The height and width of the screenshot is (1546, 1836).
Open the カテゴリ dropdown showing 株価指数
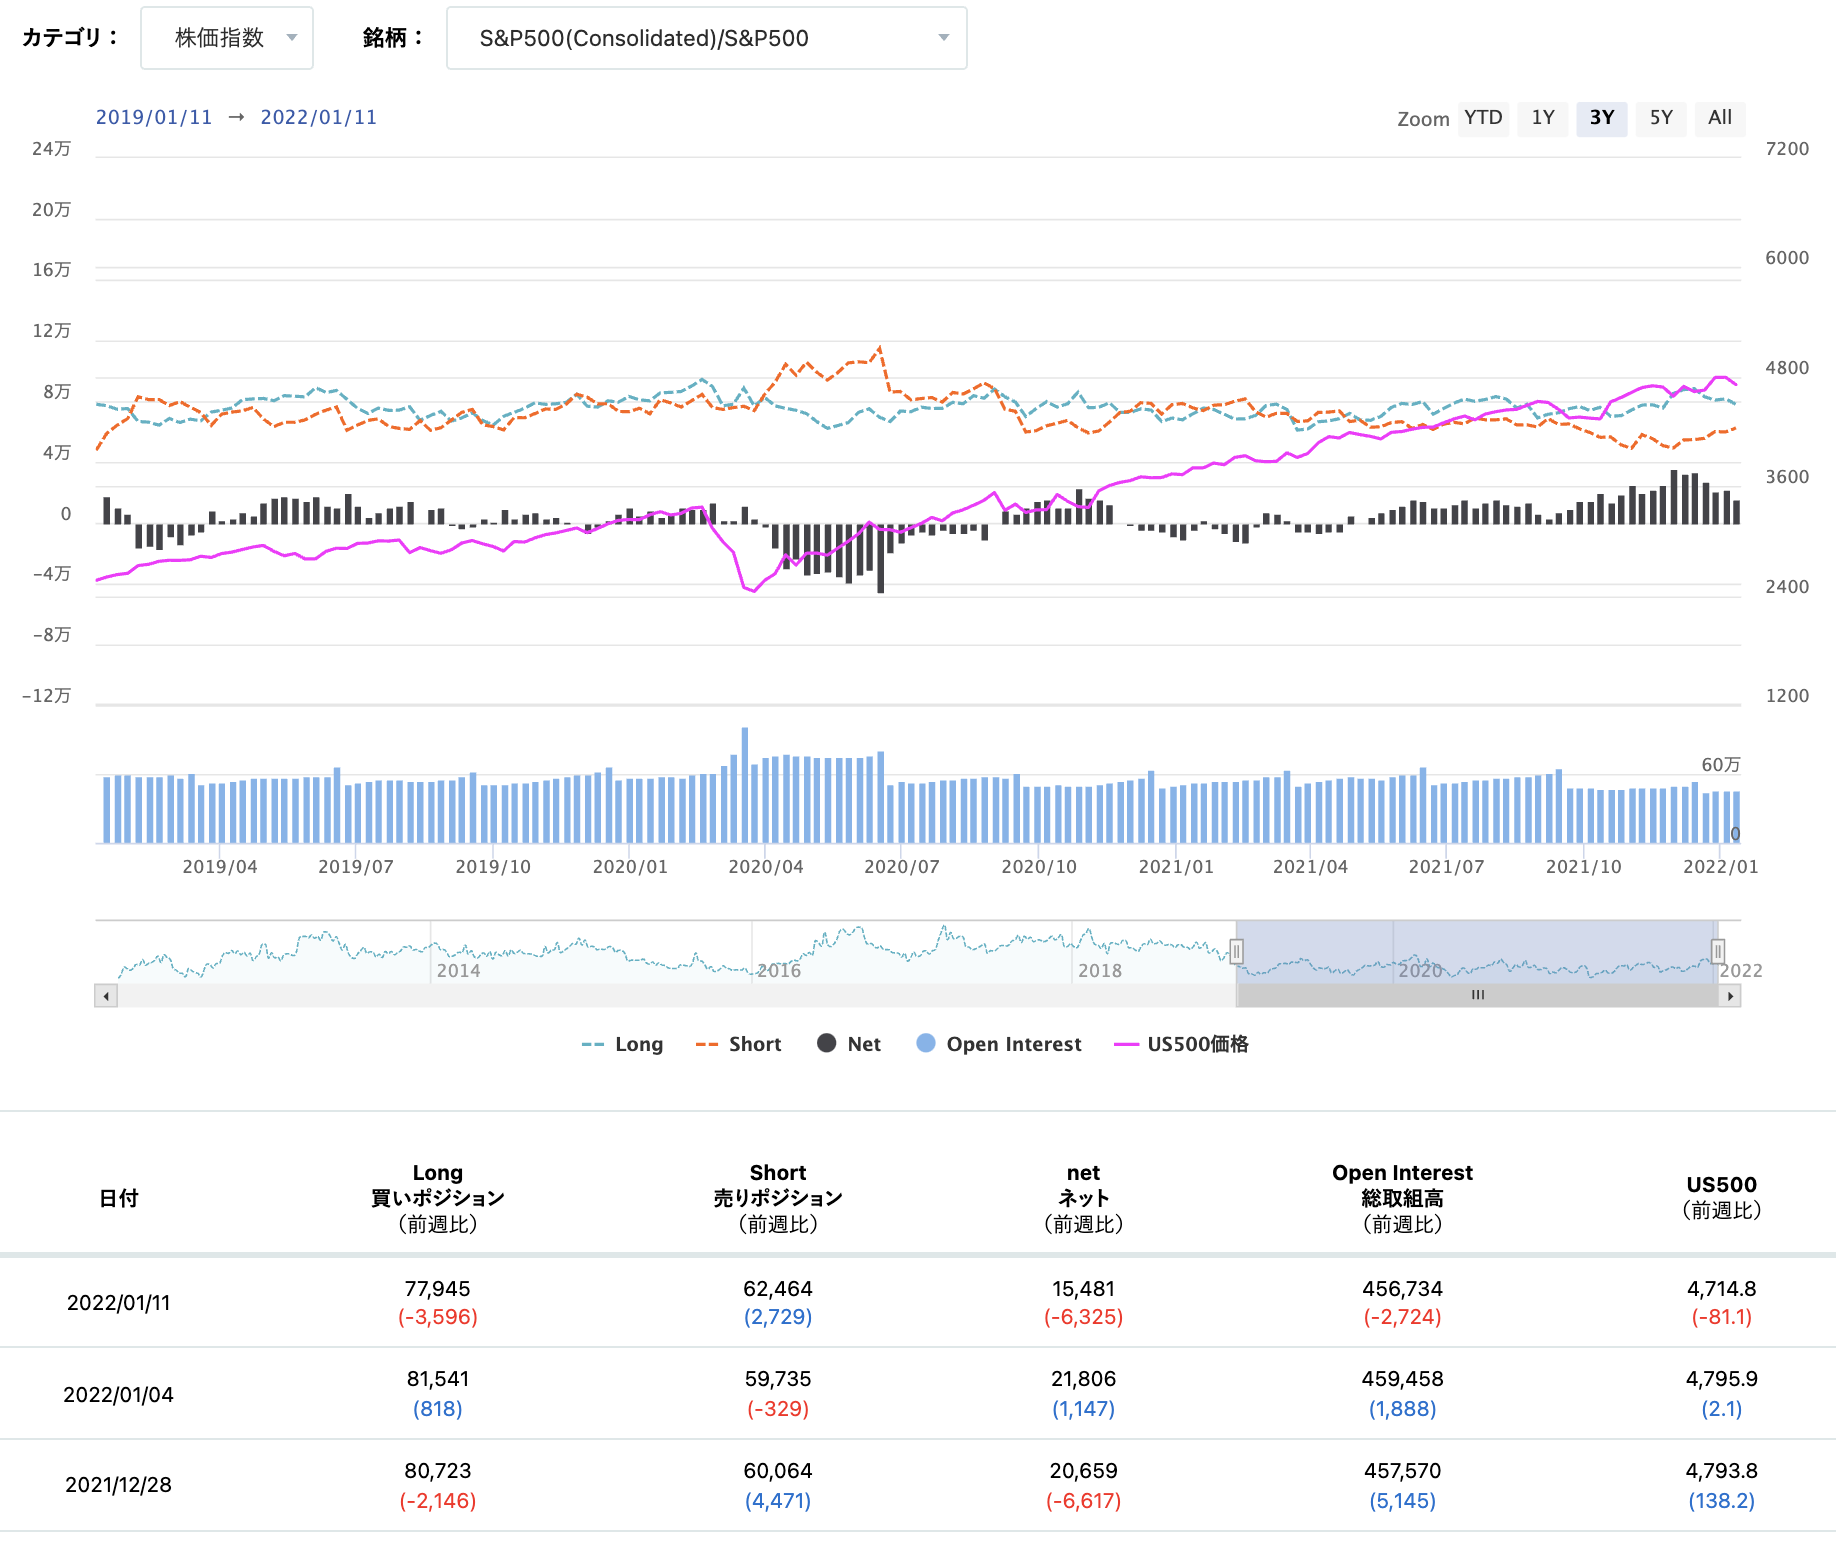pos(227,38)
